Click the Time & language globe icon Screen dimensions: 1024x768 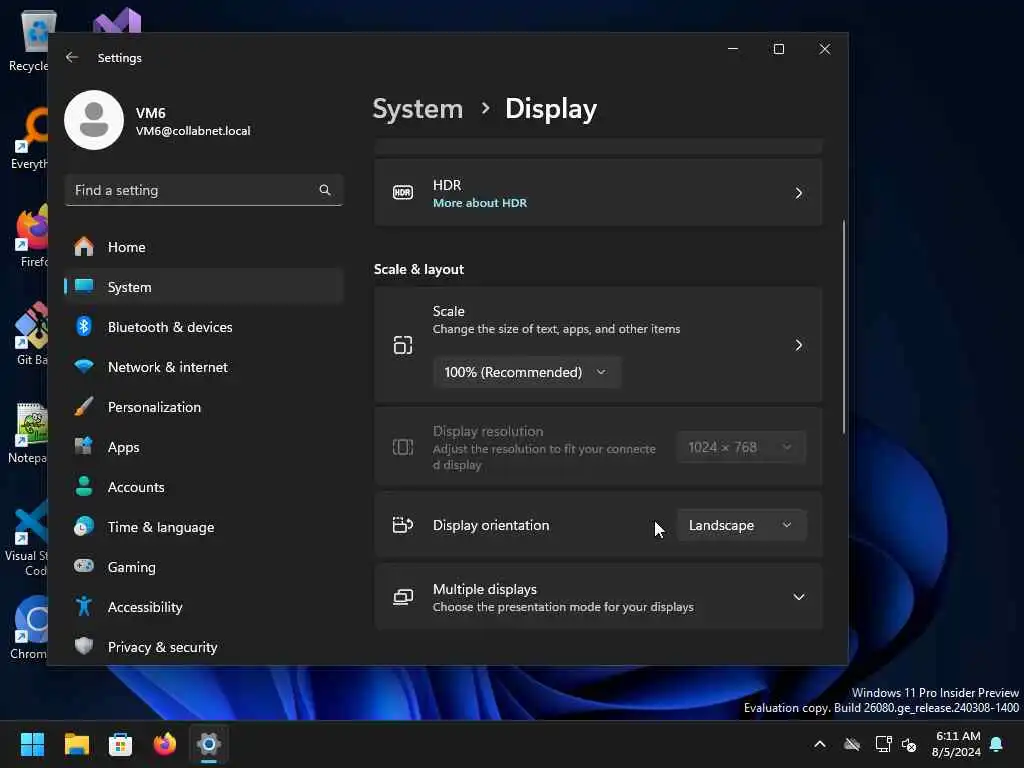(84, 526)
